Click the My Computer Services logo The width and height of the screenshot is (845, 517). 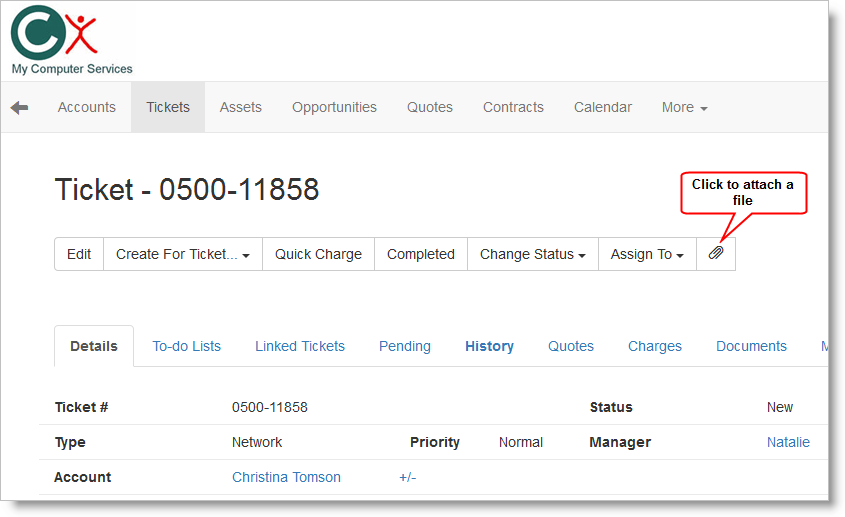tap(70, 40)
